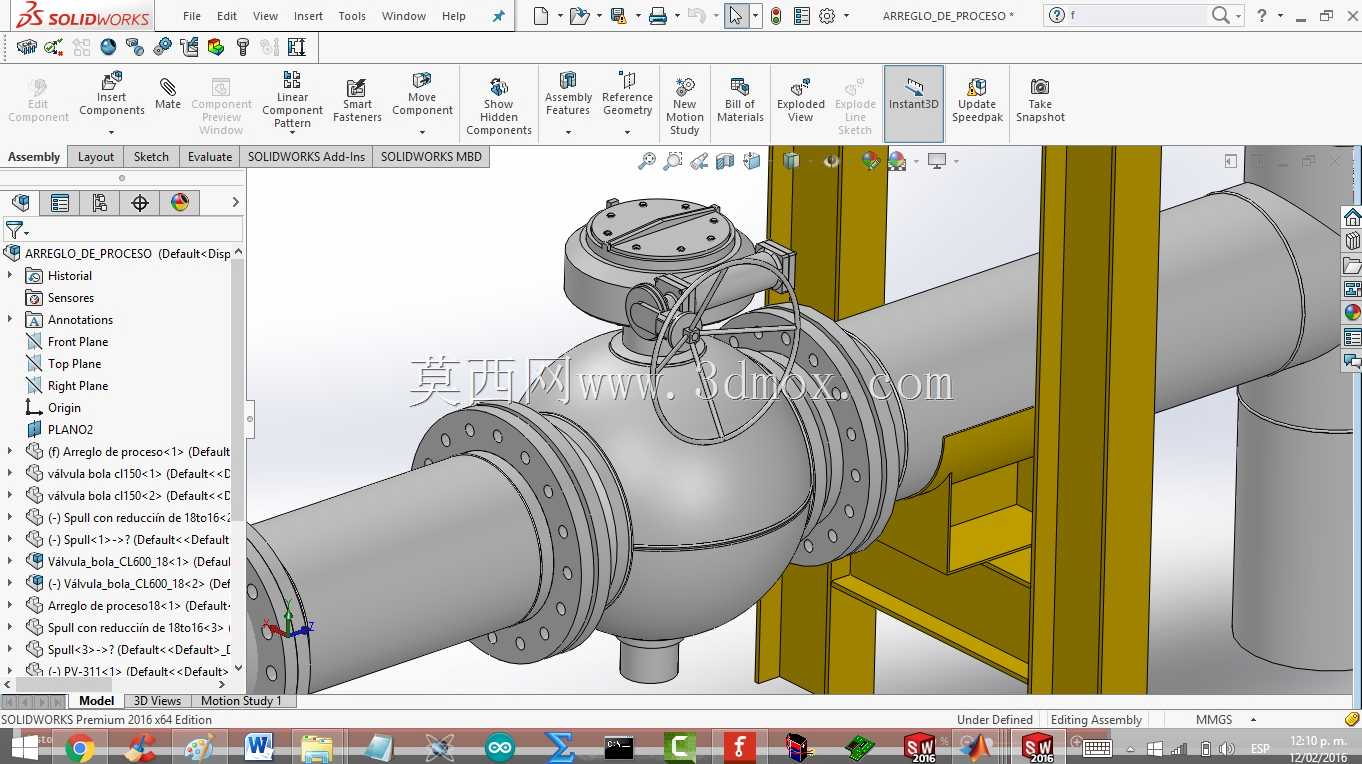1362x764 pixels.
Task: Expand the Historial tree node
Action: tap(10, 275)
